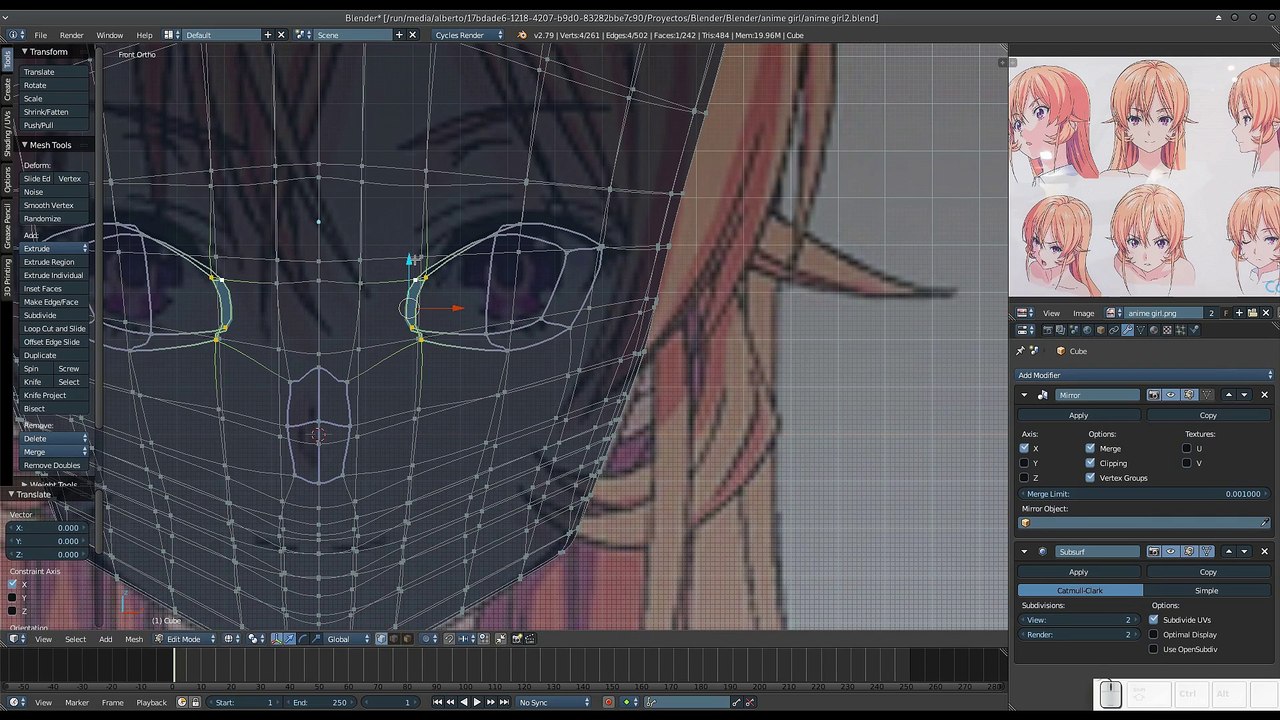The image size is (1280, 720).
Task: Toggle Mirror modifier viewport visibility eye
Action: point(1171,395)
